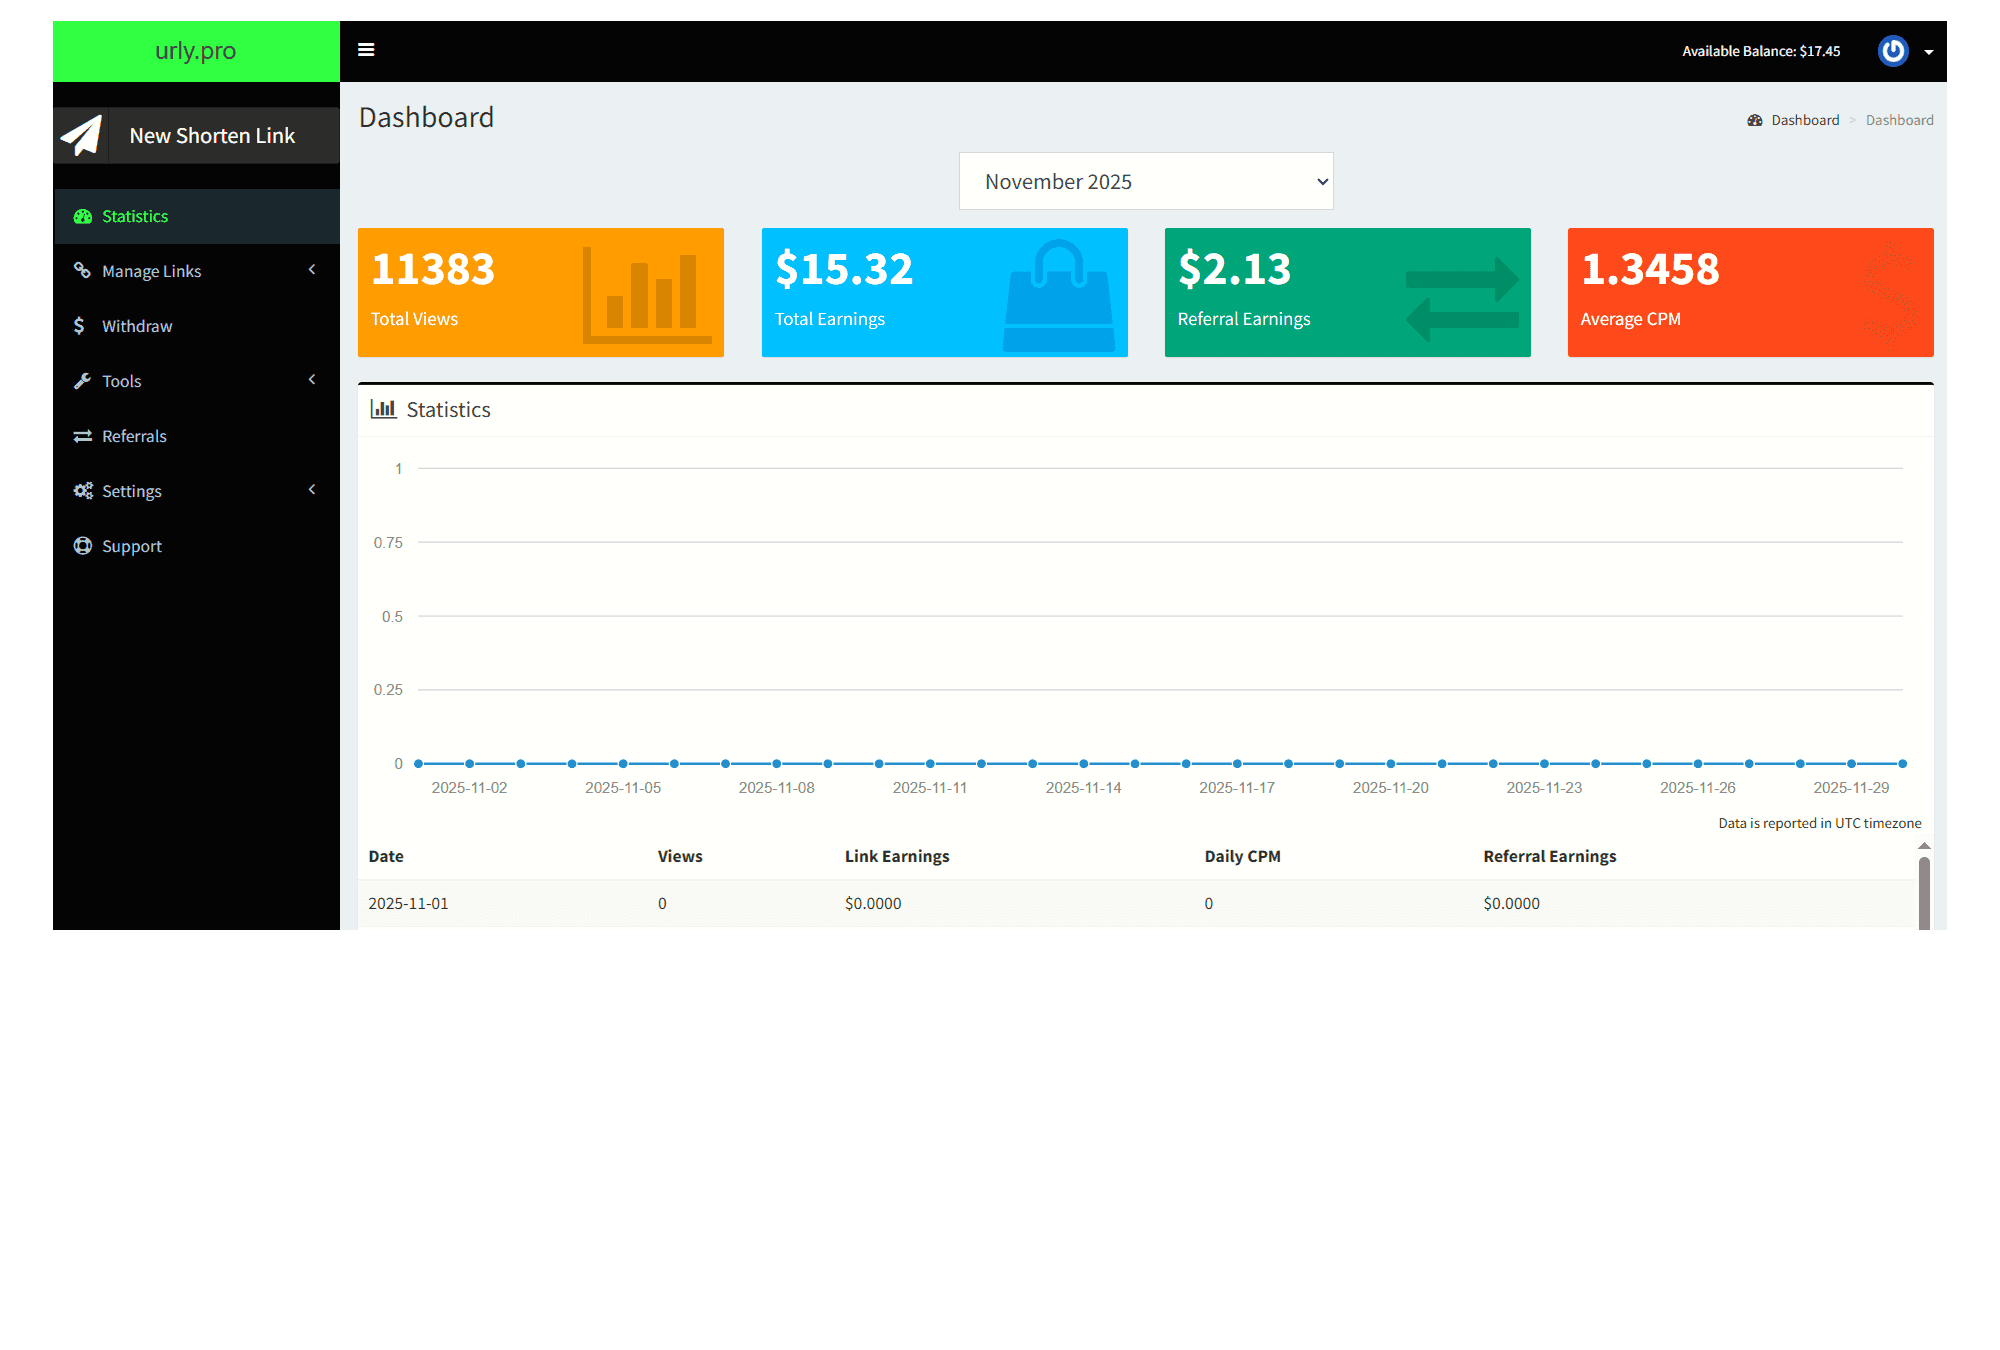This screenshot has width=2000, height=1350.
Task: Click the Manage Links chain icon
Action: [82, 270]
